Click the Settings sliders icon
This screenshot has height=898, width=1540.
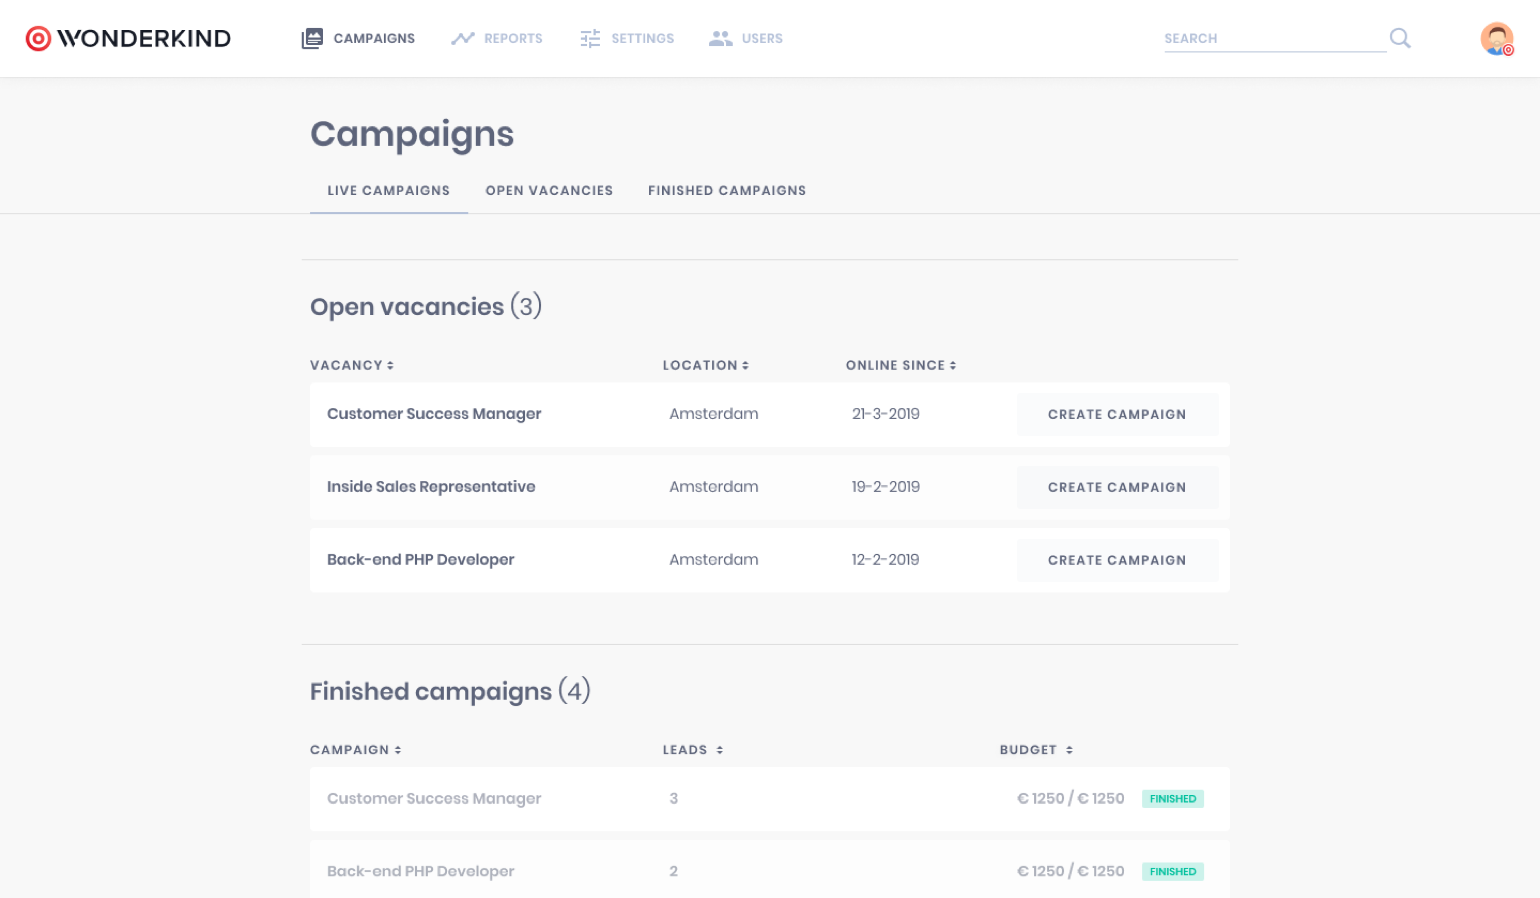(590, 38)
